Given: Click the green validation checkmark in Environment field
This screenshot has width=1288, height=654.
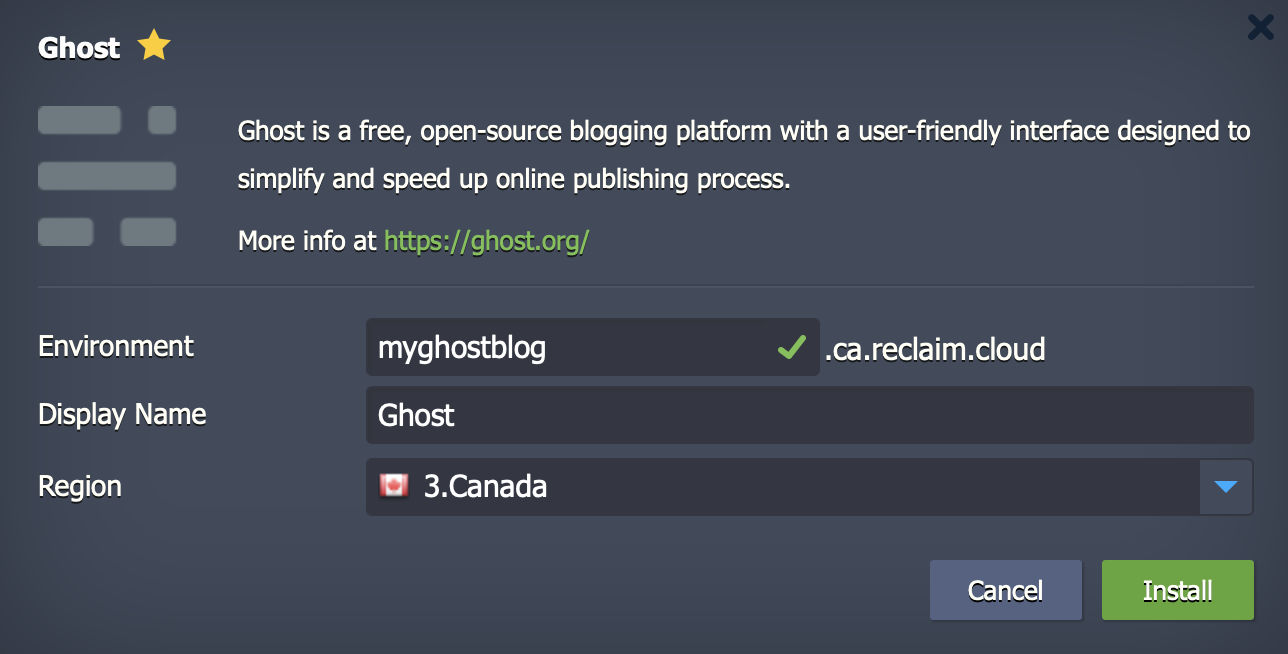Looking at the screenshot, I should point(792,348).
